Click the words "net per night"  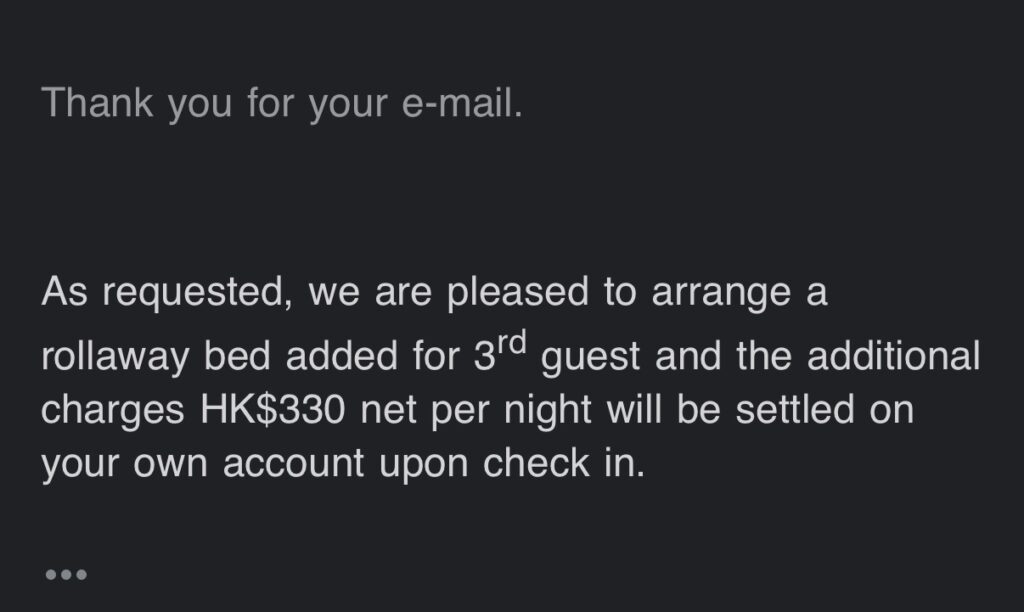click(476, 411)
